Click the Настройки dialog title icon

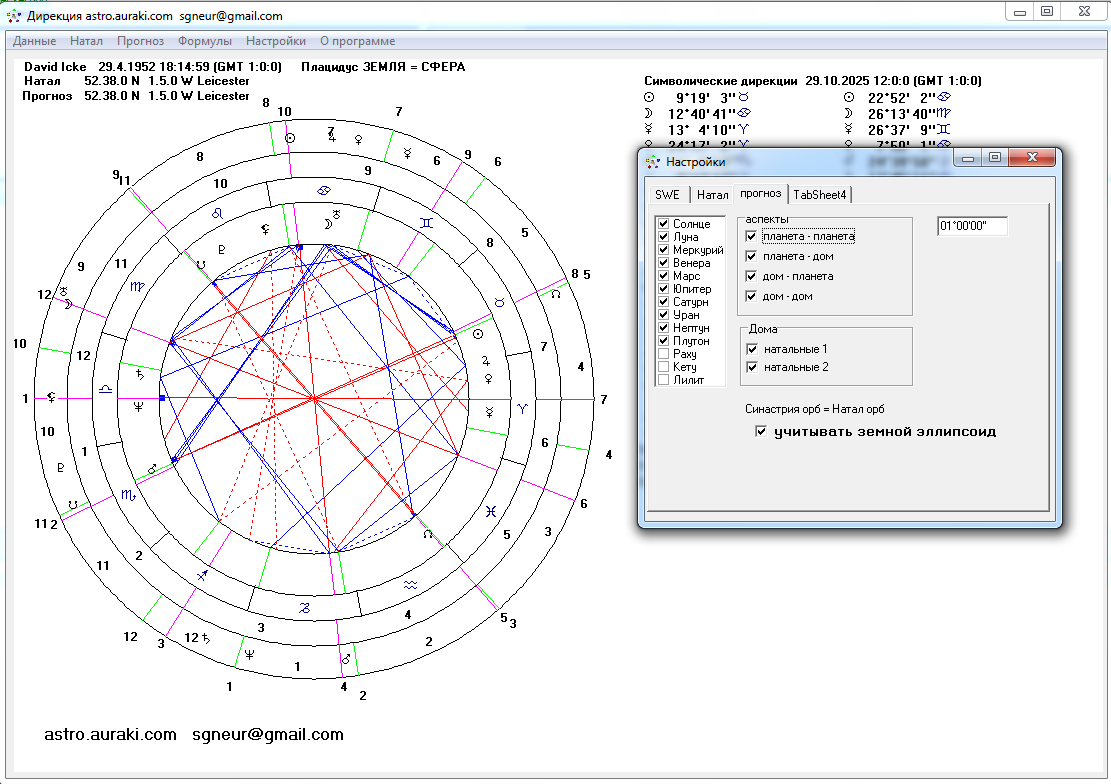[652, 161]
